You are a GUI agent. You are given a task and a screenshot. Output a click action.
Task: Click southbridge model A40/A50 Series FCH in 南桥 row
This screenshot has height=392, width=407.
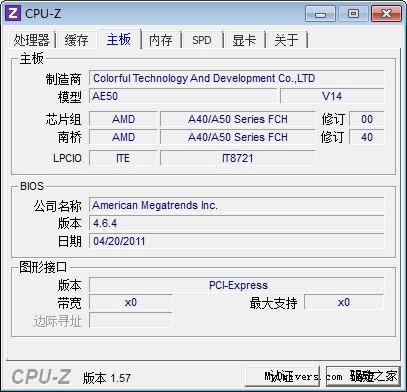(237, 137)
